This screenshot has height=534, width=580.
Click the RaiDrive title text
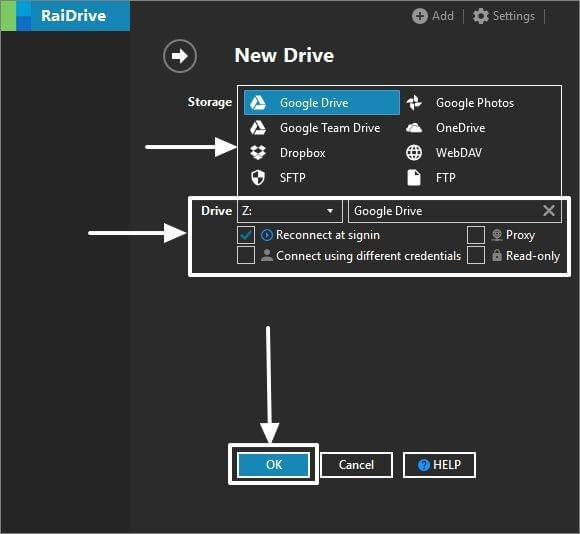click(74, 16)
